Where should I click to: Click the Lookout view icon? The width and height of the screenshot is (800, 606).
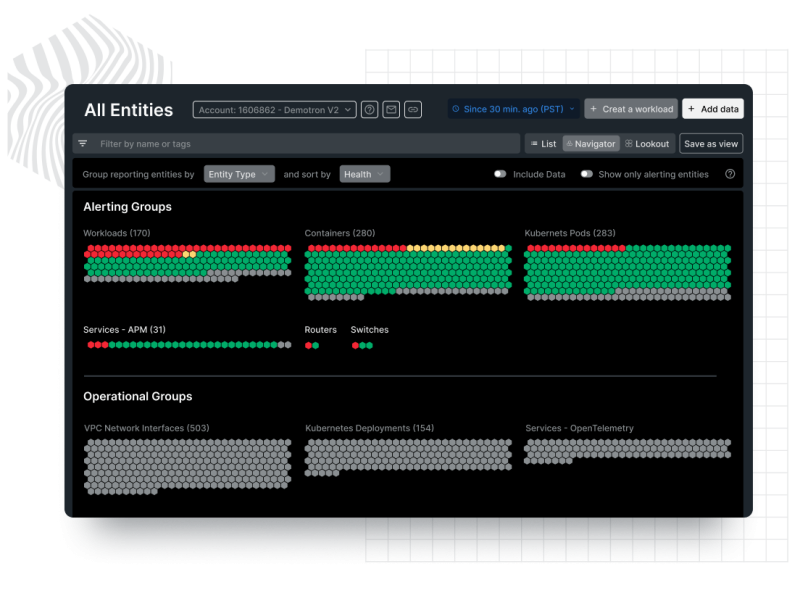tap(628, 143)
